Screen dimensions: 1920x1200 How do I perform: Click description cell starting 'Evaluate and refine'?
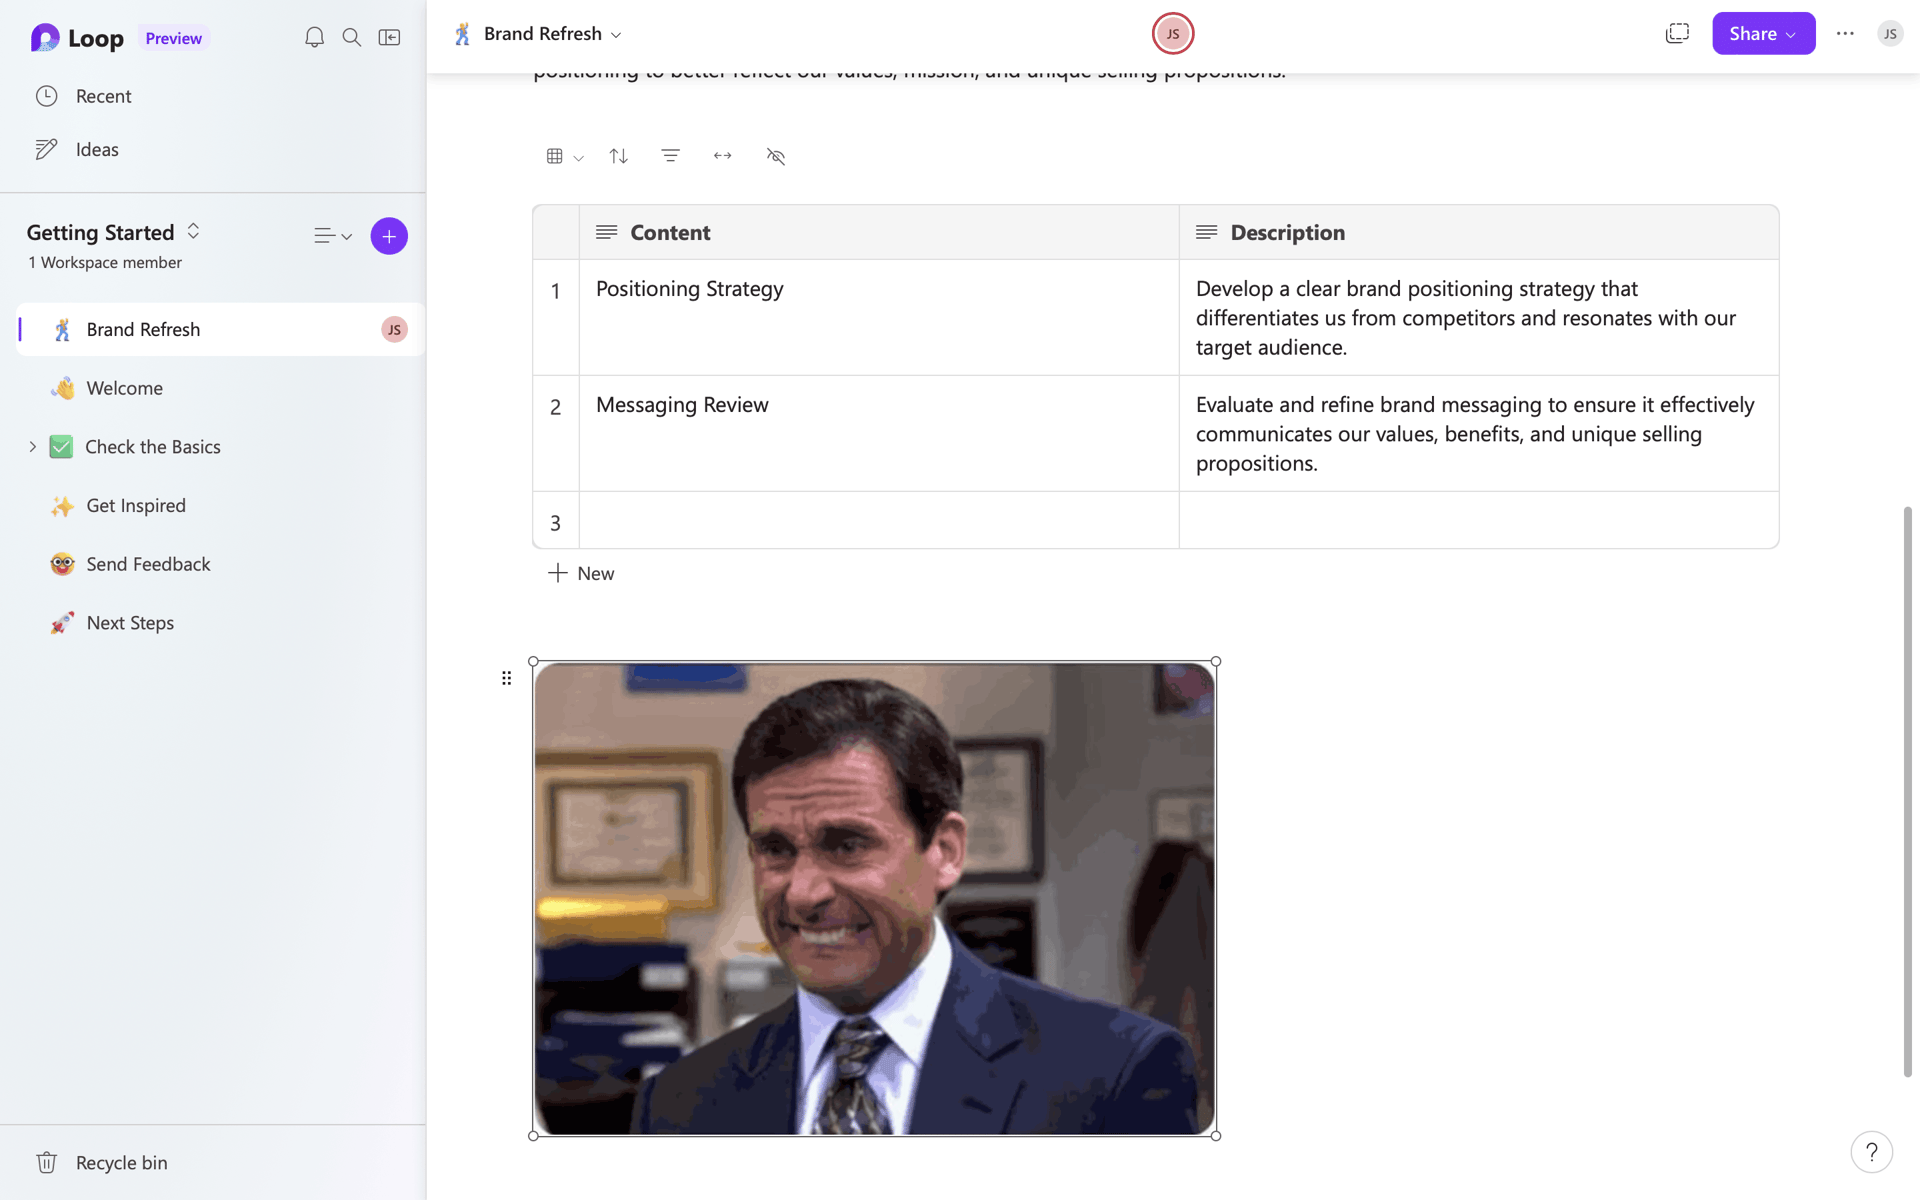1479,433
